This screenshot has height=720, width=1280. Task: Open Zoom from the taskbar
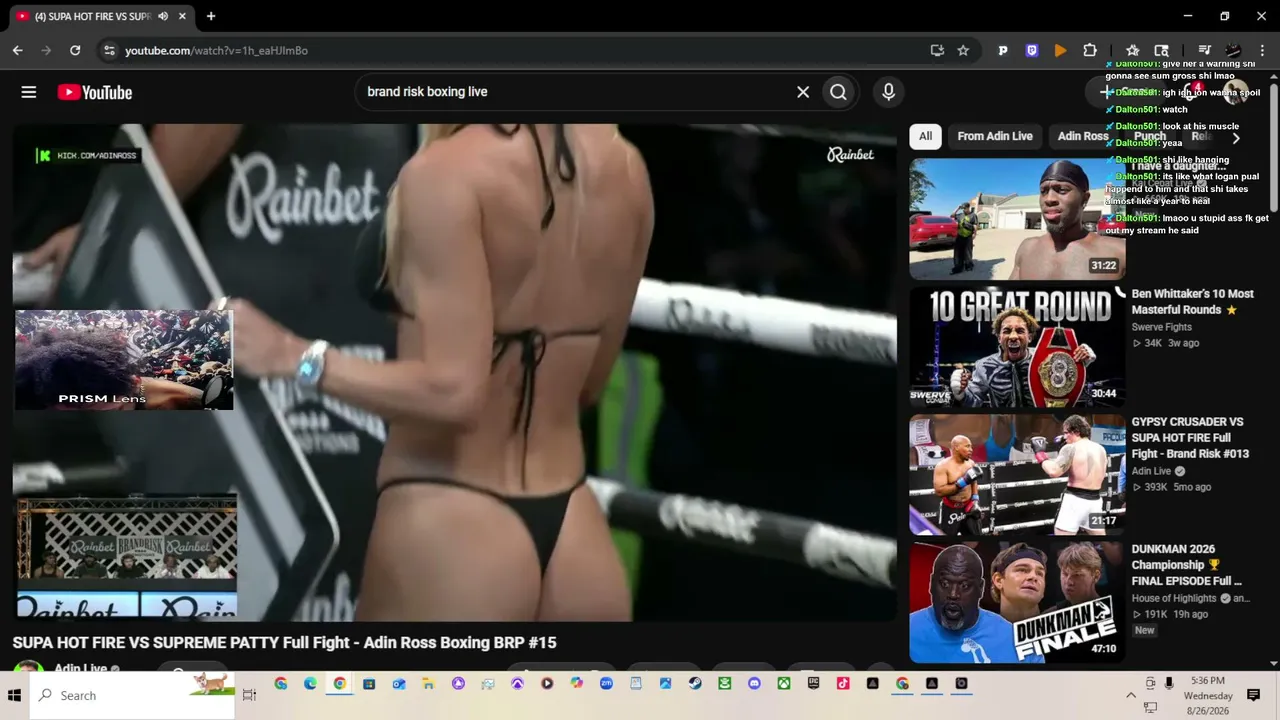[606, 684]
